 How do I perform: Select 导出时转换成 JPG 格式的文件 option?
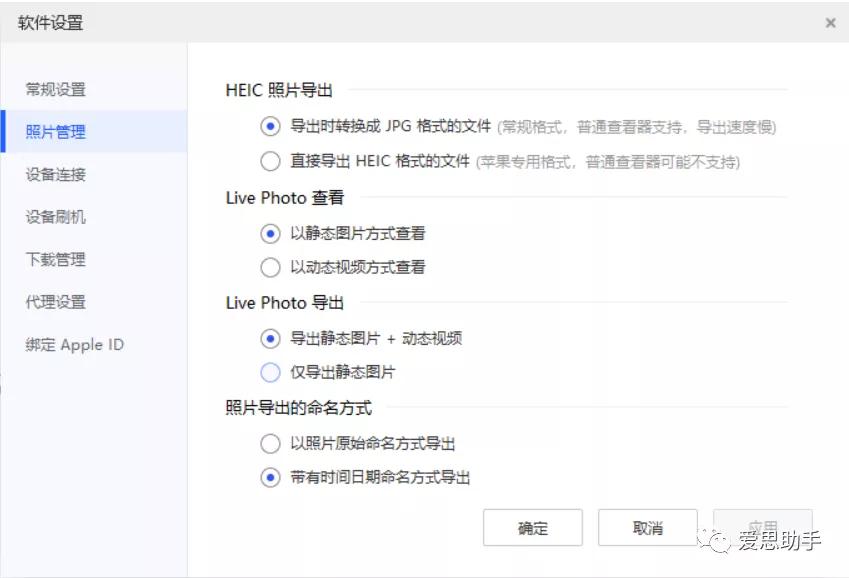click(x=269, y=127)
